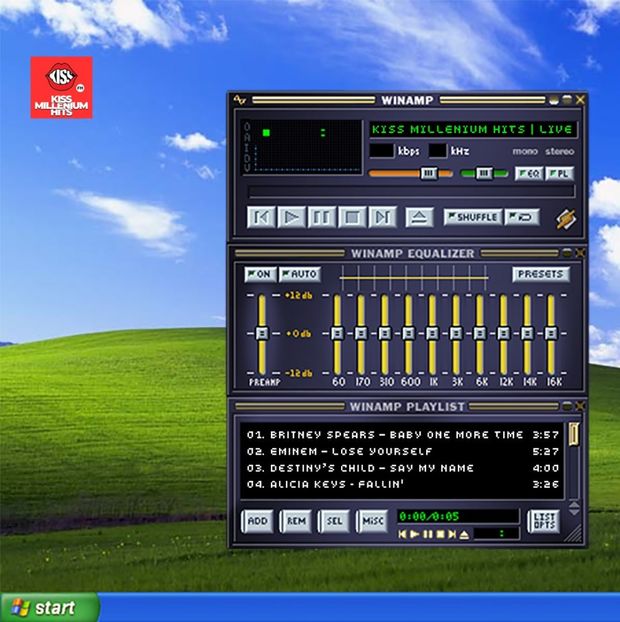The width and height of the screenshot is (620, 622).
Task: Click the Winamp previous track button
Action: (261, 217)
